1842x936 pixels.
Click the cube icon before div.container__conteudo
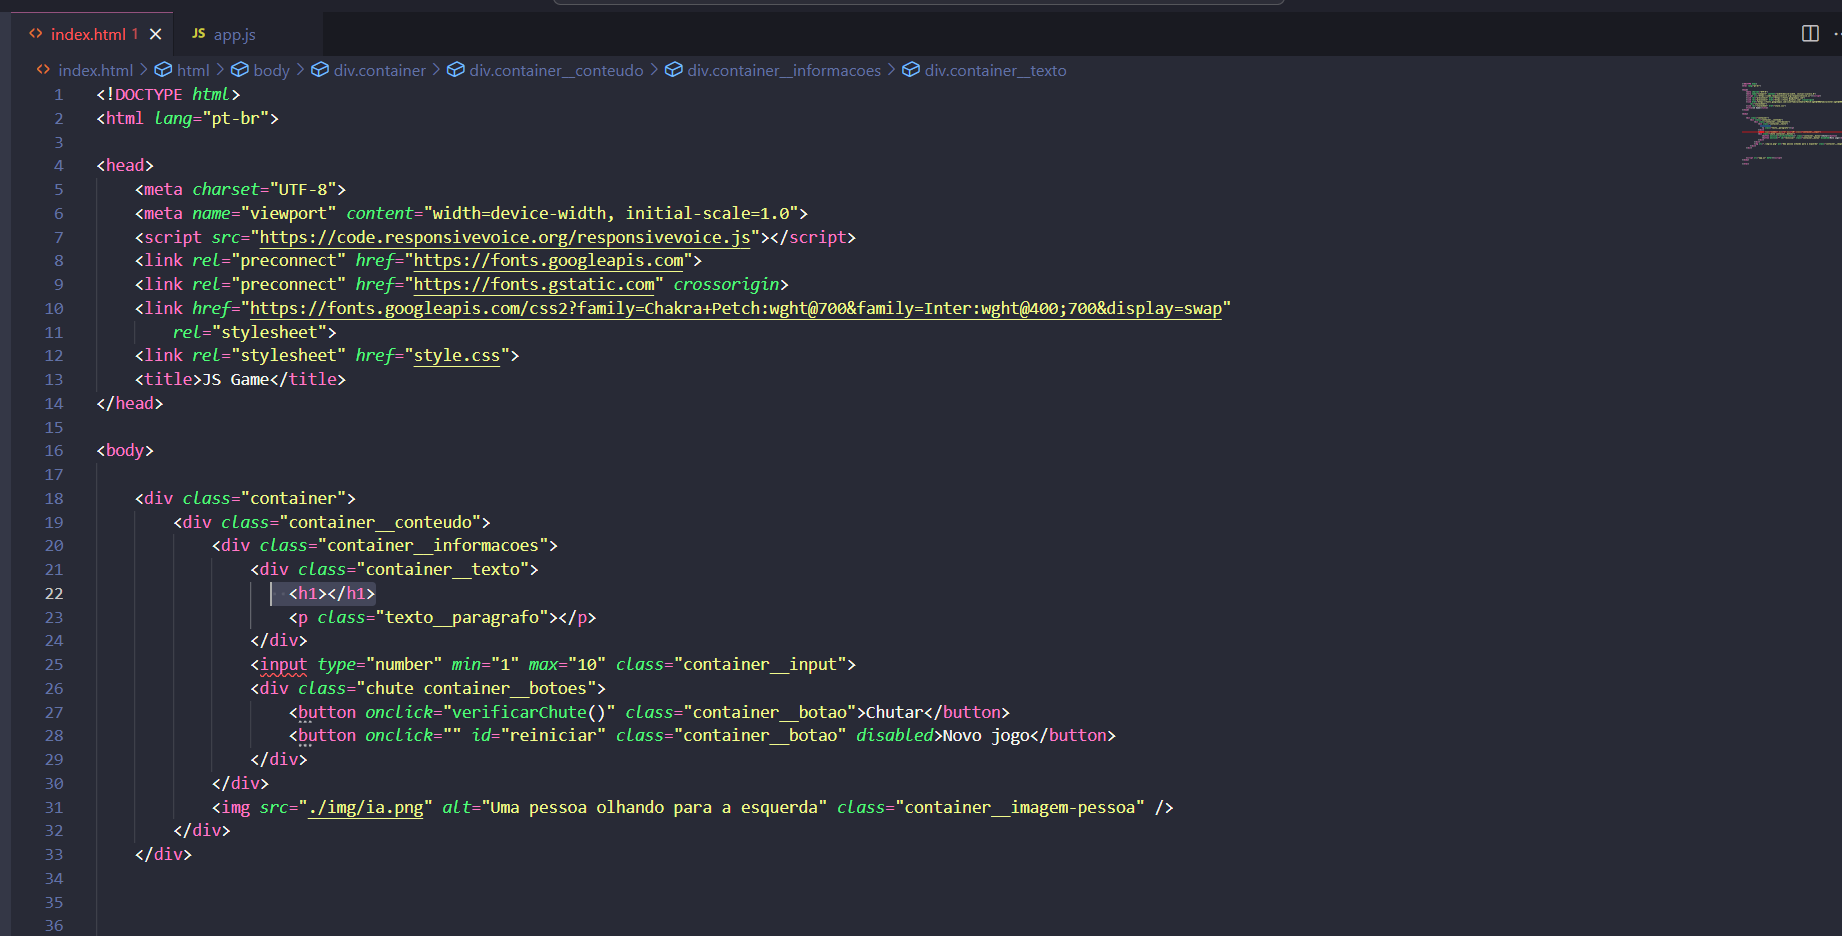tap(455, 70)
